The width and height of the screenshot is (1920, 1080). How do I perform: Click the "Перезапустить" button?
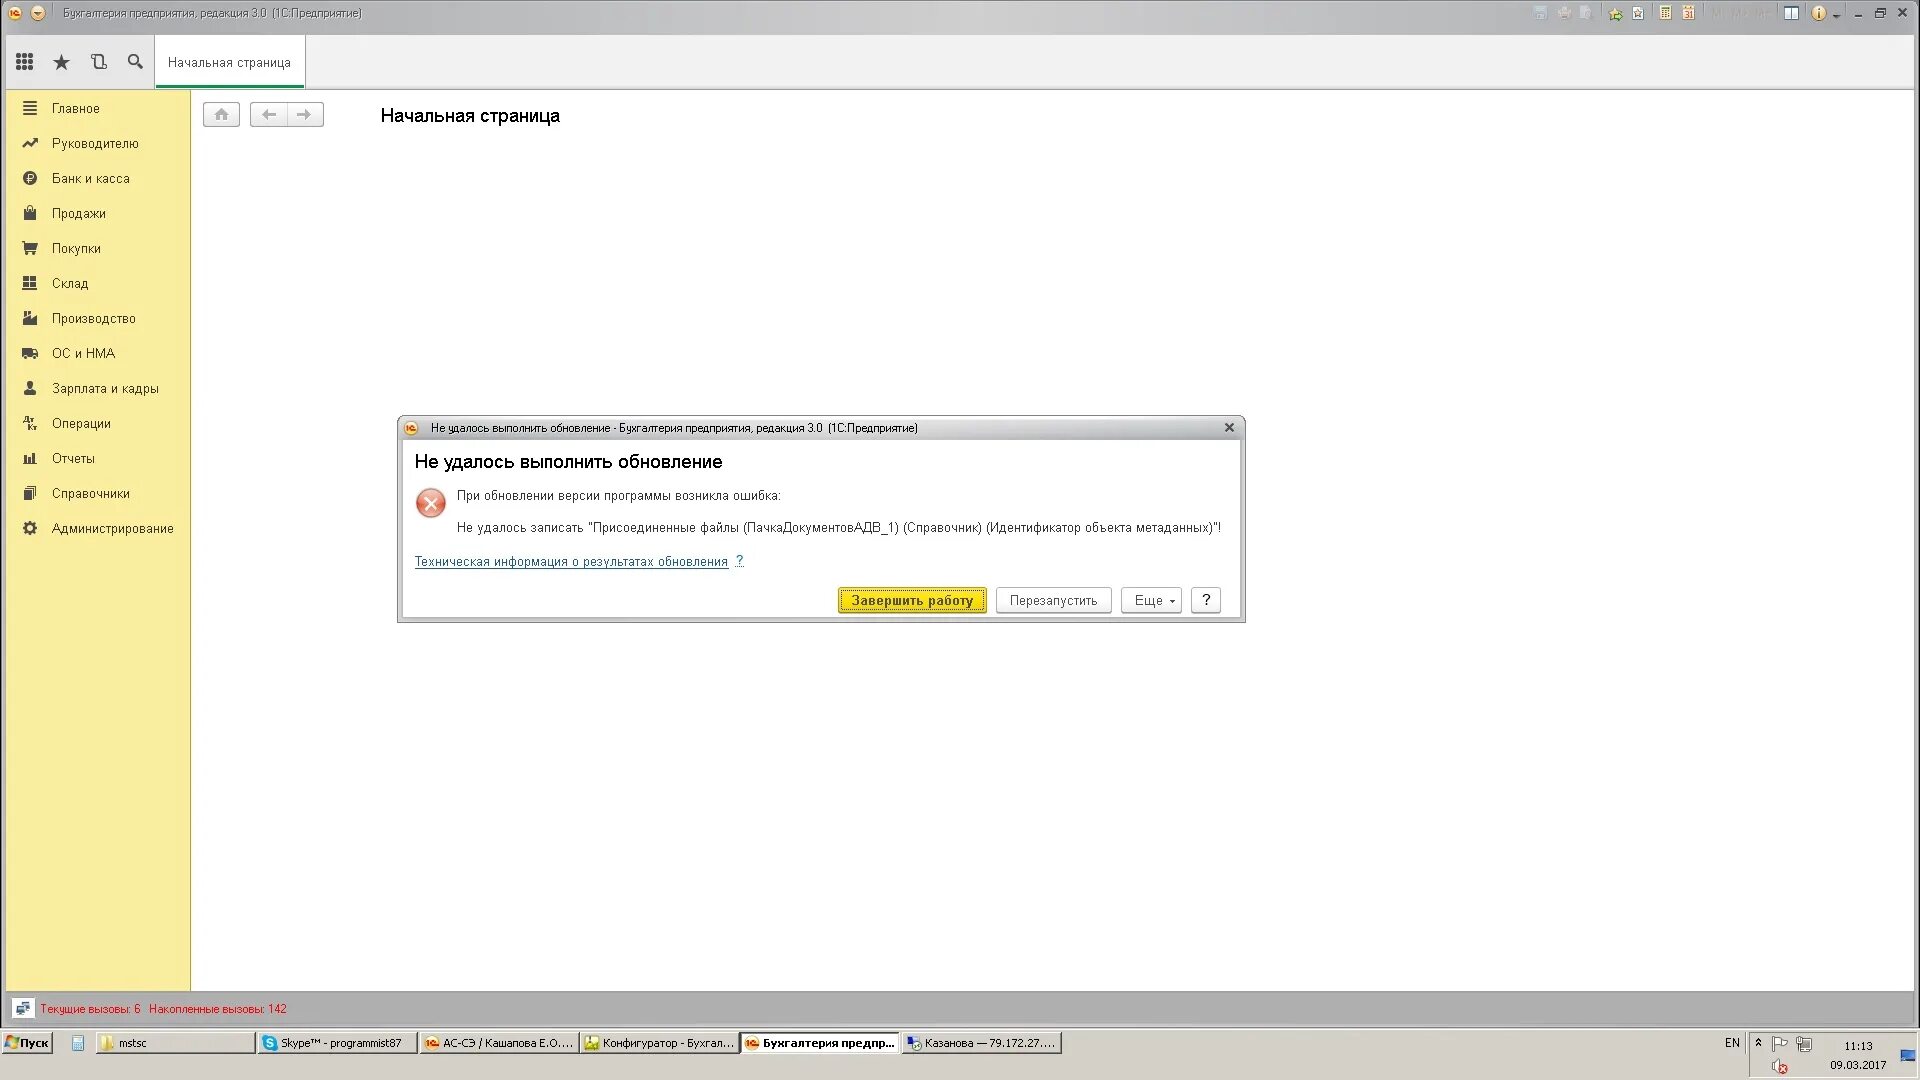click(x=1053, y=601)
